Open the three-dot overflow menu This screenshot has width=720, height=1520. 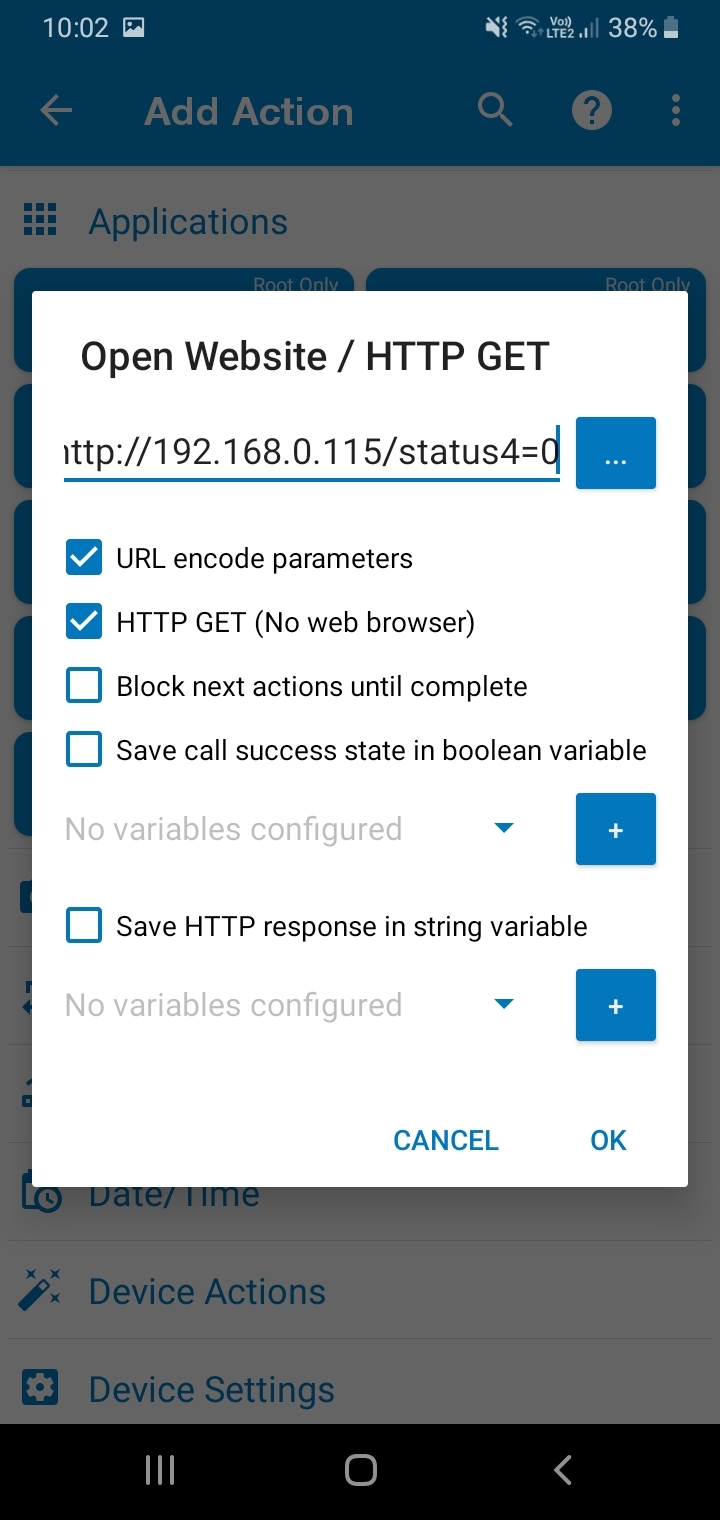pyautogui.click(x=675, y=110)
